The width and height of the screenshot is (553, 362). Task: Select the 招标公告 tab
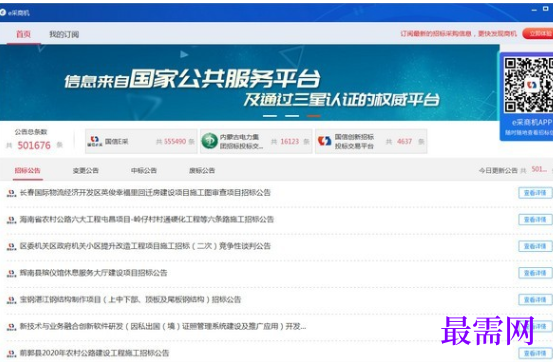point(28,170)
